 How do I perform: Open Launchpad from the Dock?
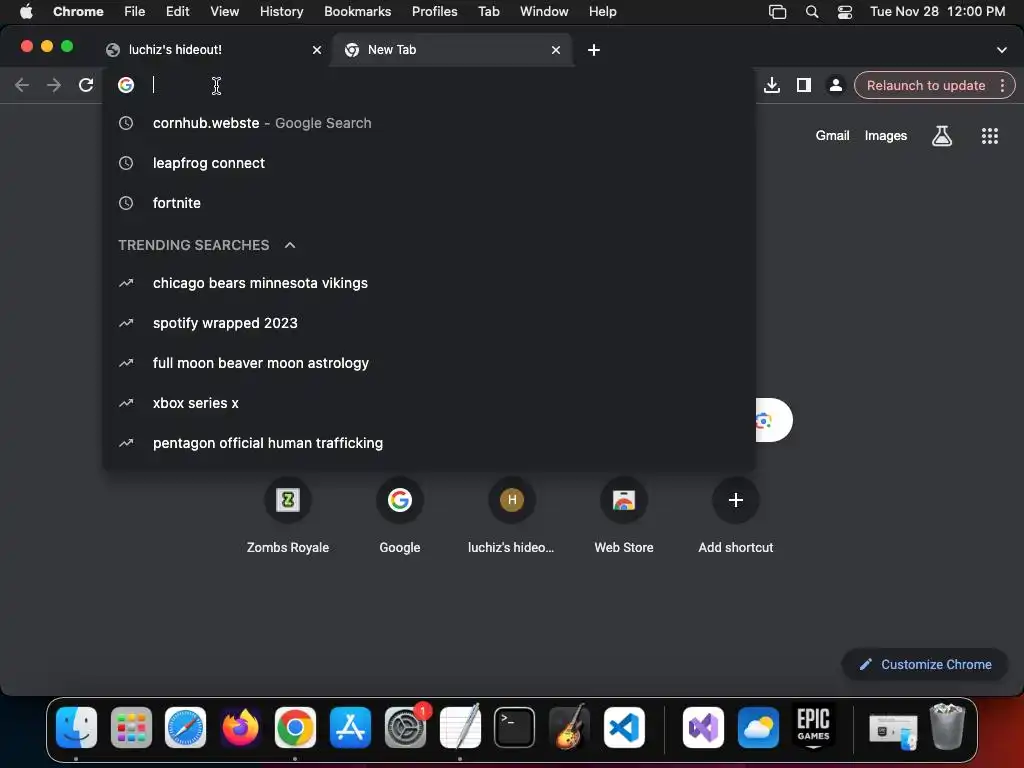(131, 727)
